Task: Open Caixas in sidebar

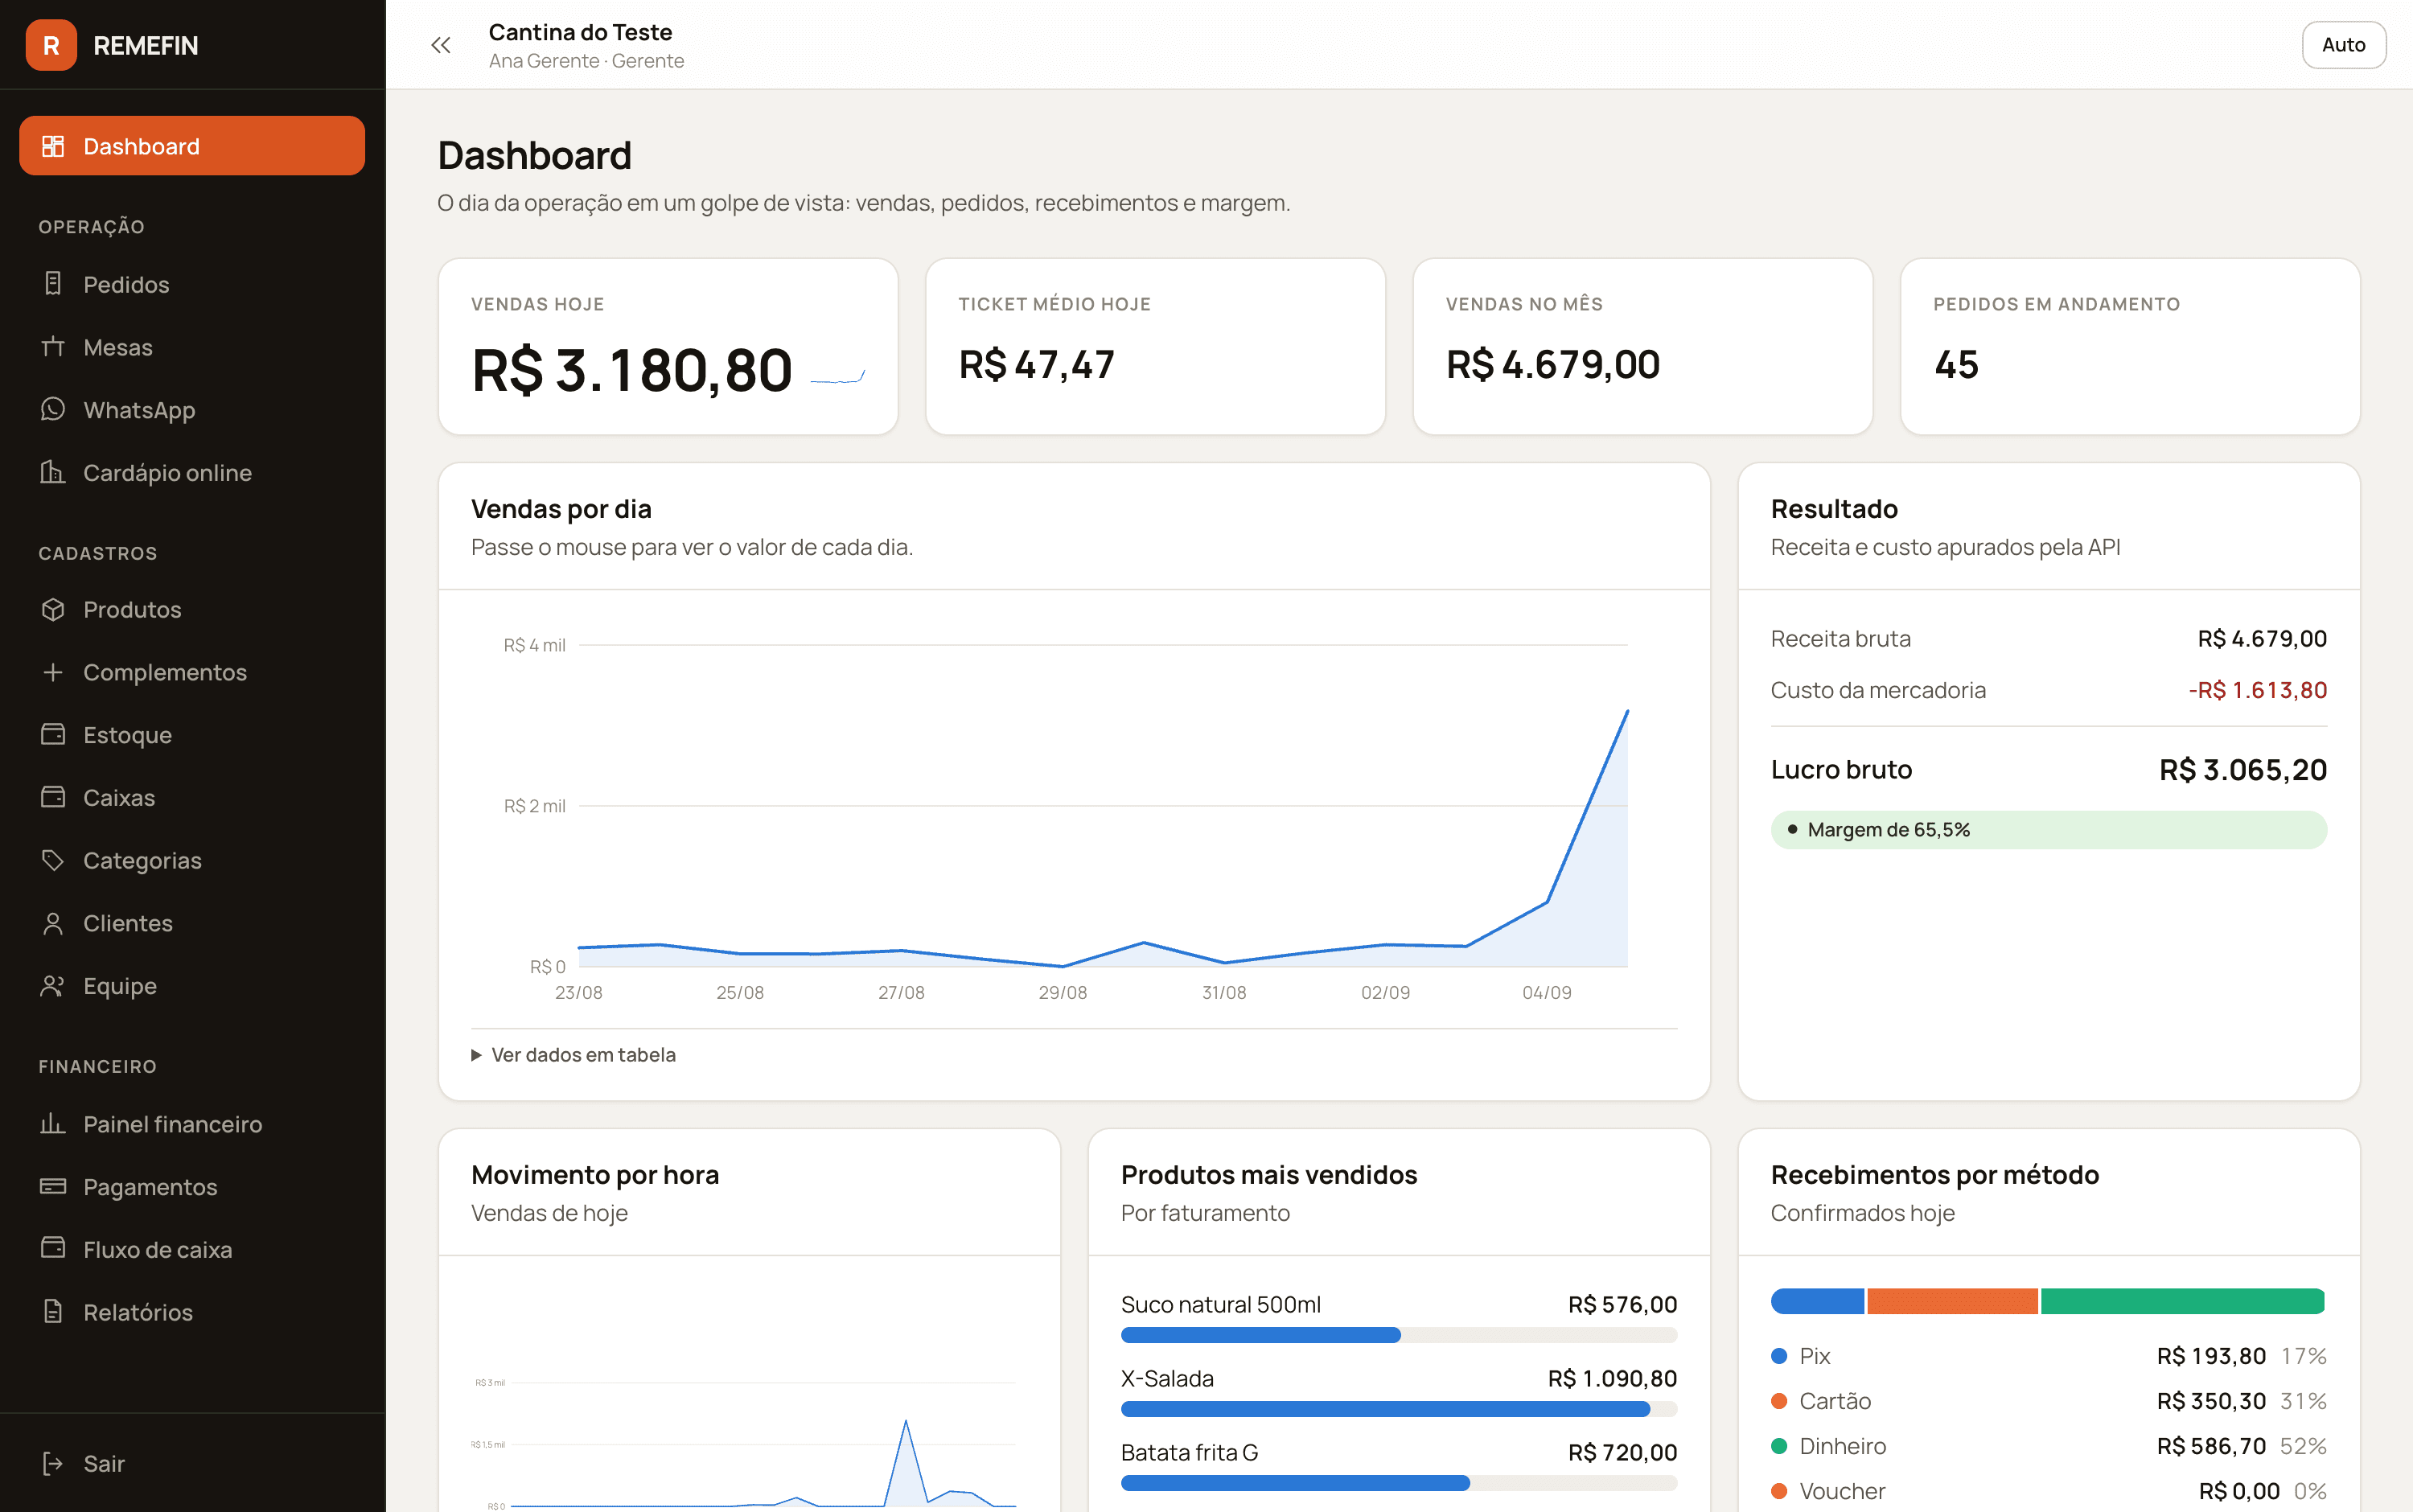Action: click(x=192, y=797)
